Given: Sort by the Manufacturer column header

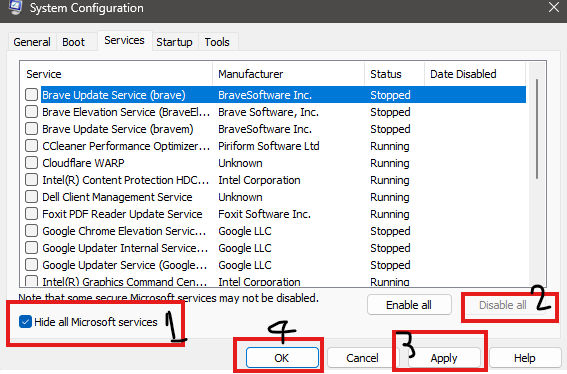Looking at the screenshot, I should tap(289, 74).
